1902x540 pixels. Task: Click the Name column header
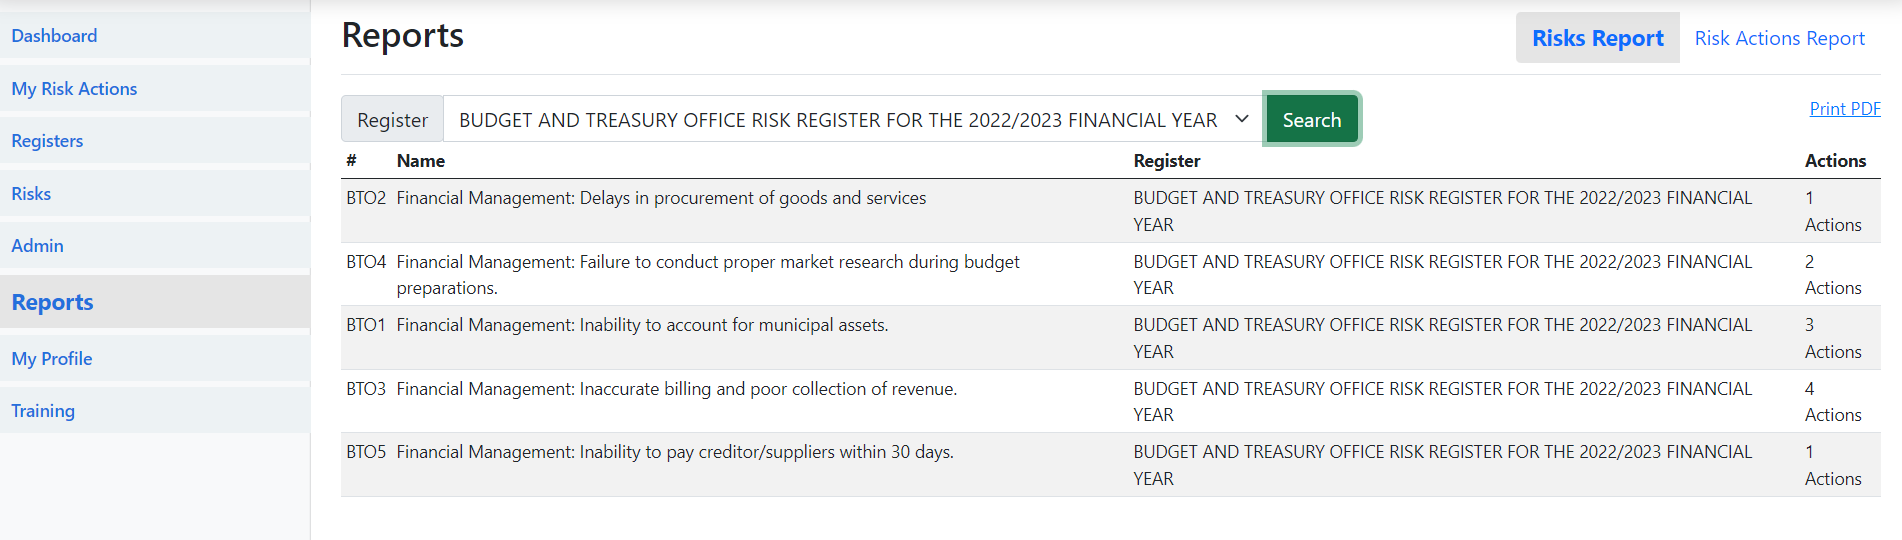tap(420, 161)
